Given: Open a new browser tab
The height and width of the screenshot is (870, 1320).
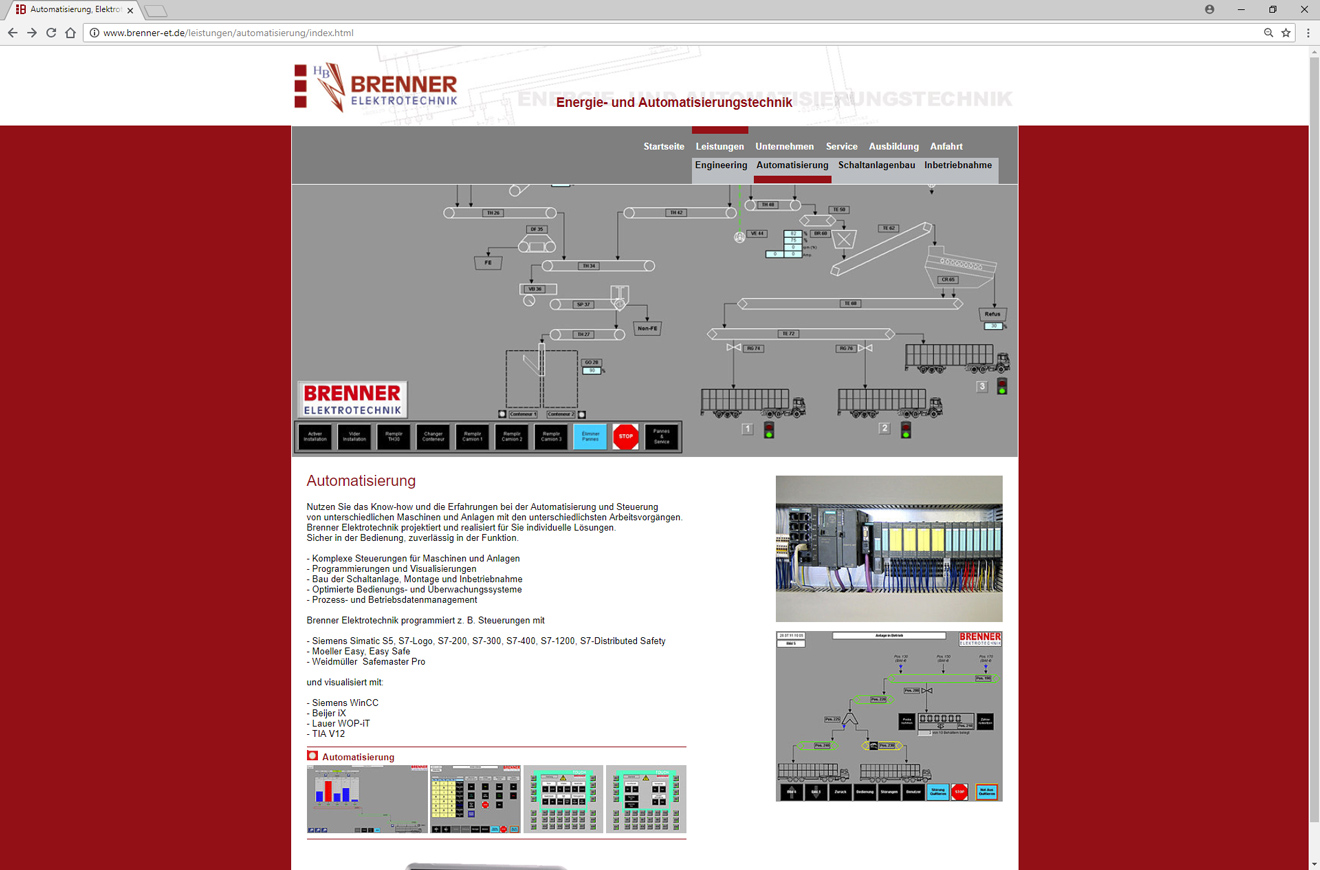Looking at the screenshot, I should coord(156,11).
